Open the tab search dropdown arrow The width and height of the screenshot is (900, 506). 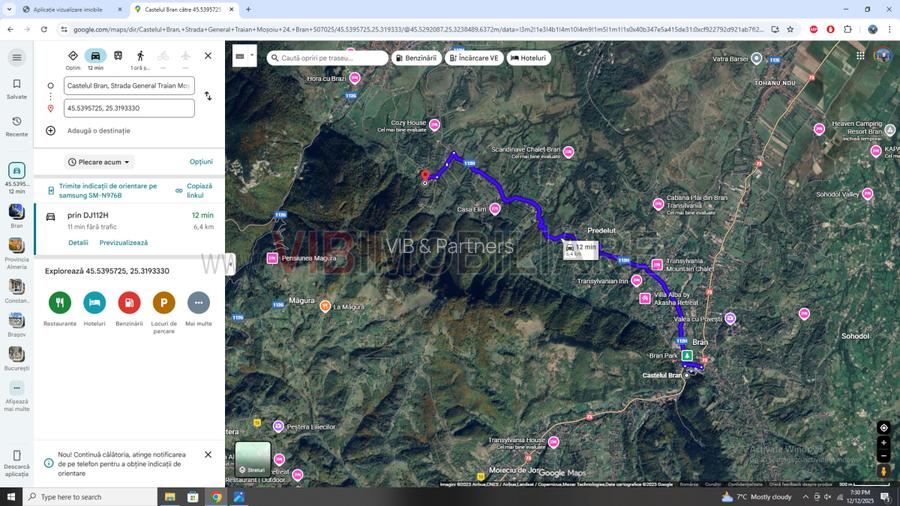click(x=9, y=9)
